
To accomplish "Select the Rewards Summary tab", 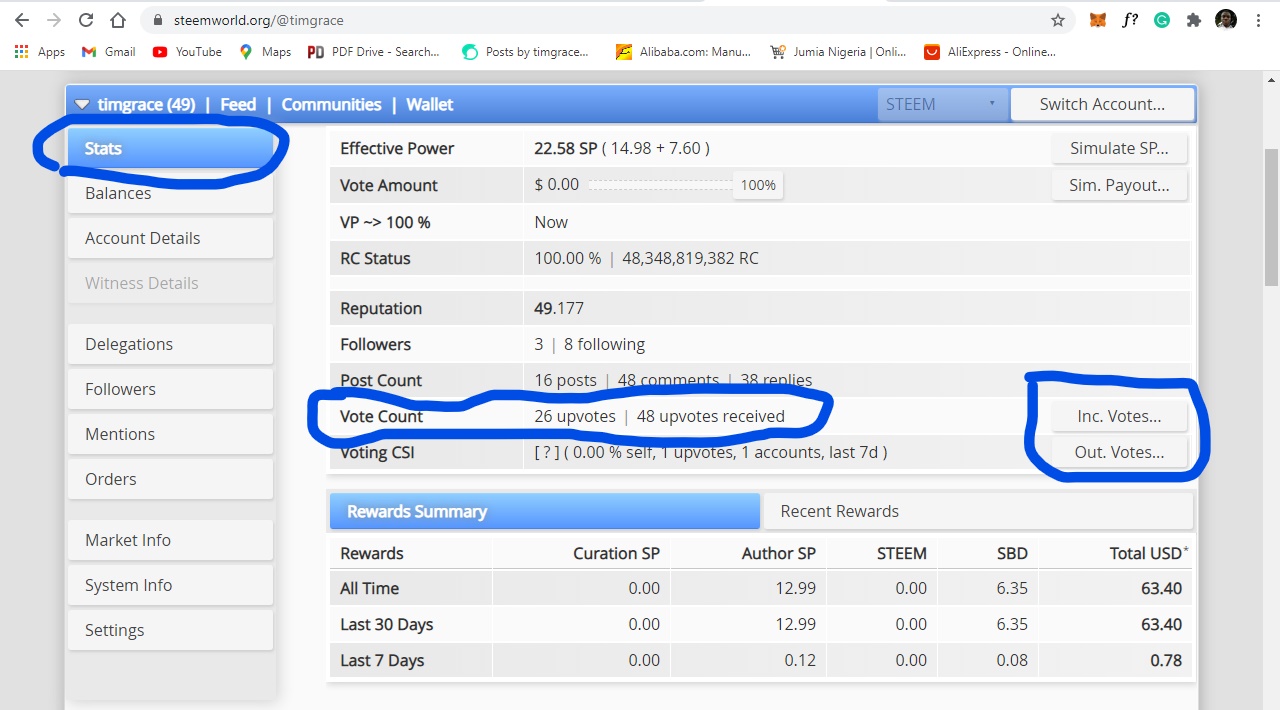I will (545, 511).
